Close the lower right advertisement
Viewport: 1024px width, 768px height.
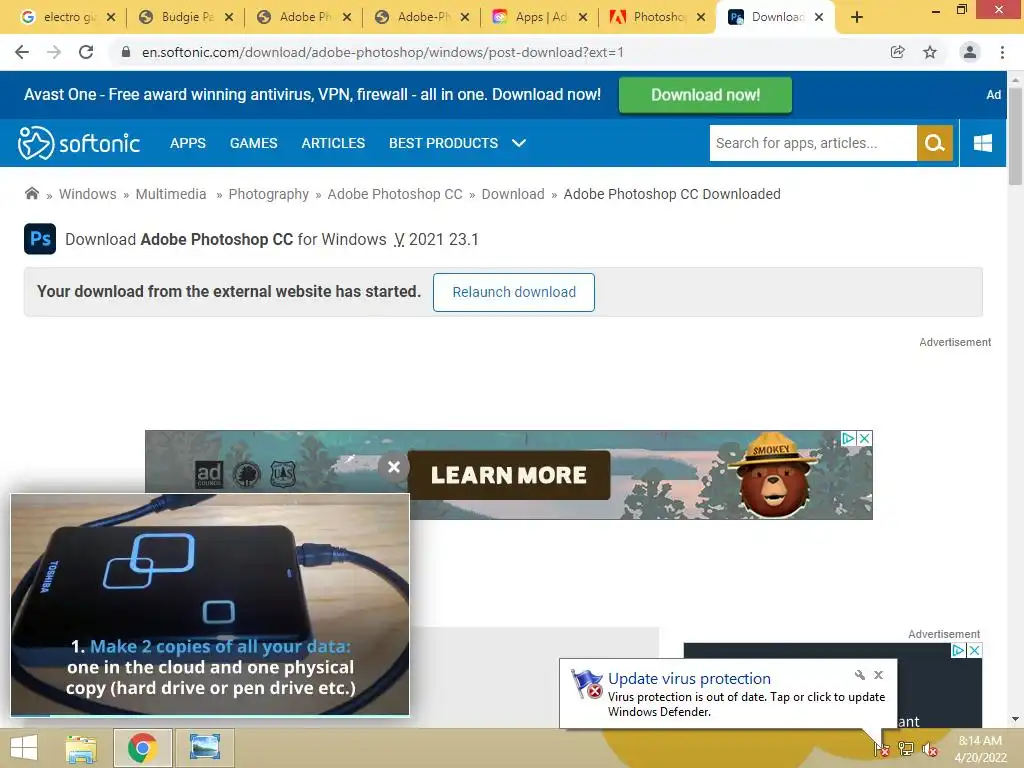point(974,650)
